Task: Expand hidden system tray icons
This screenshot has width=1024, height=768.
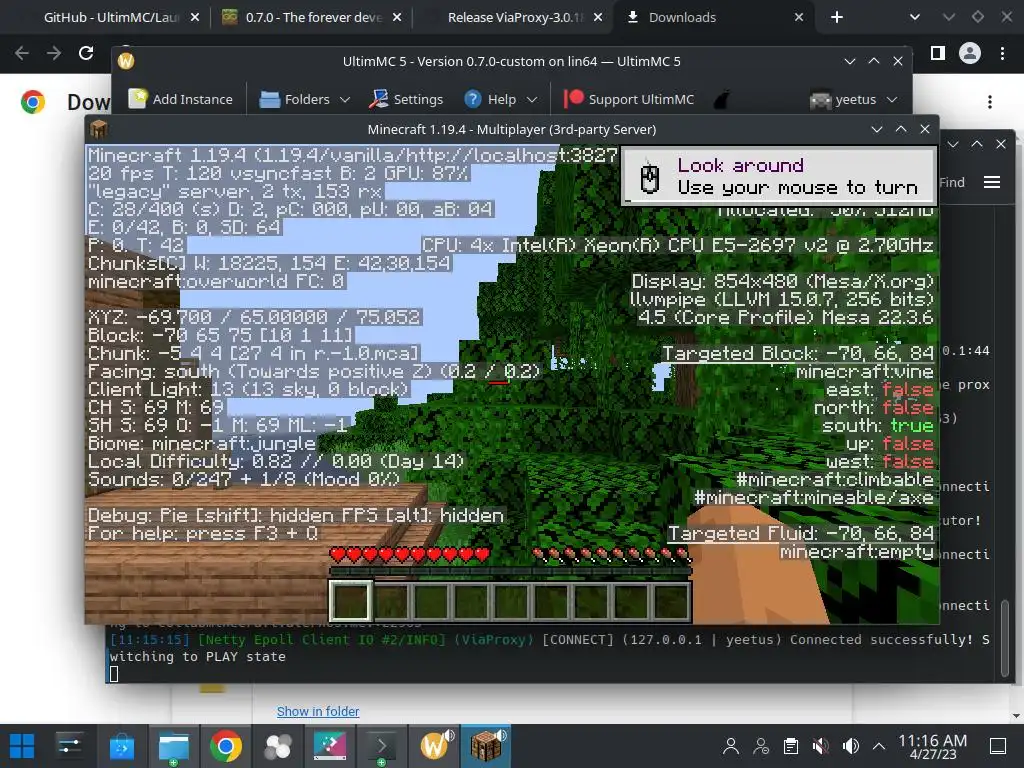Action: (x=879, y=746)
